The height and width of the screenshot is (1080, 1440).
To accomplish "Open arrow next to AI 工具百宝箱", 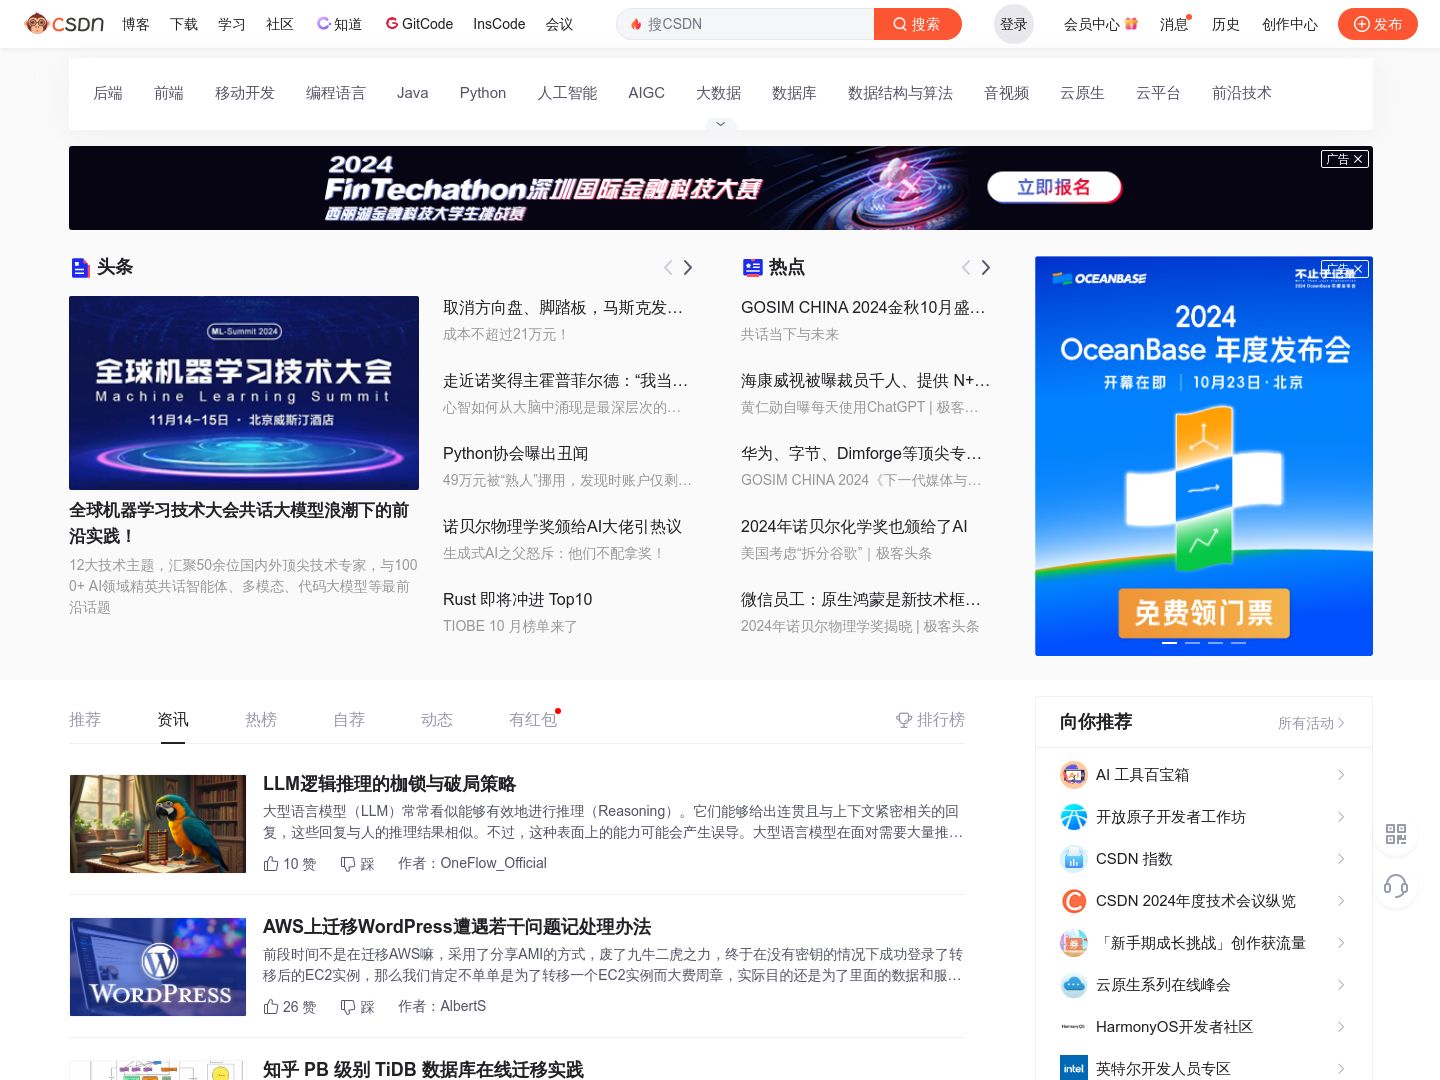I will 1341,775.
